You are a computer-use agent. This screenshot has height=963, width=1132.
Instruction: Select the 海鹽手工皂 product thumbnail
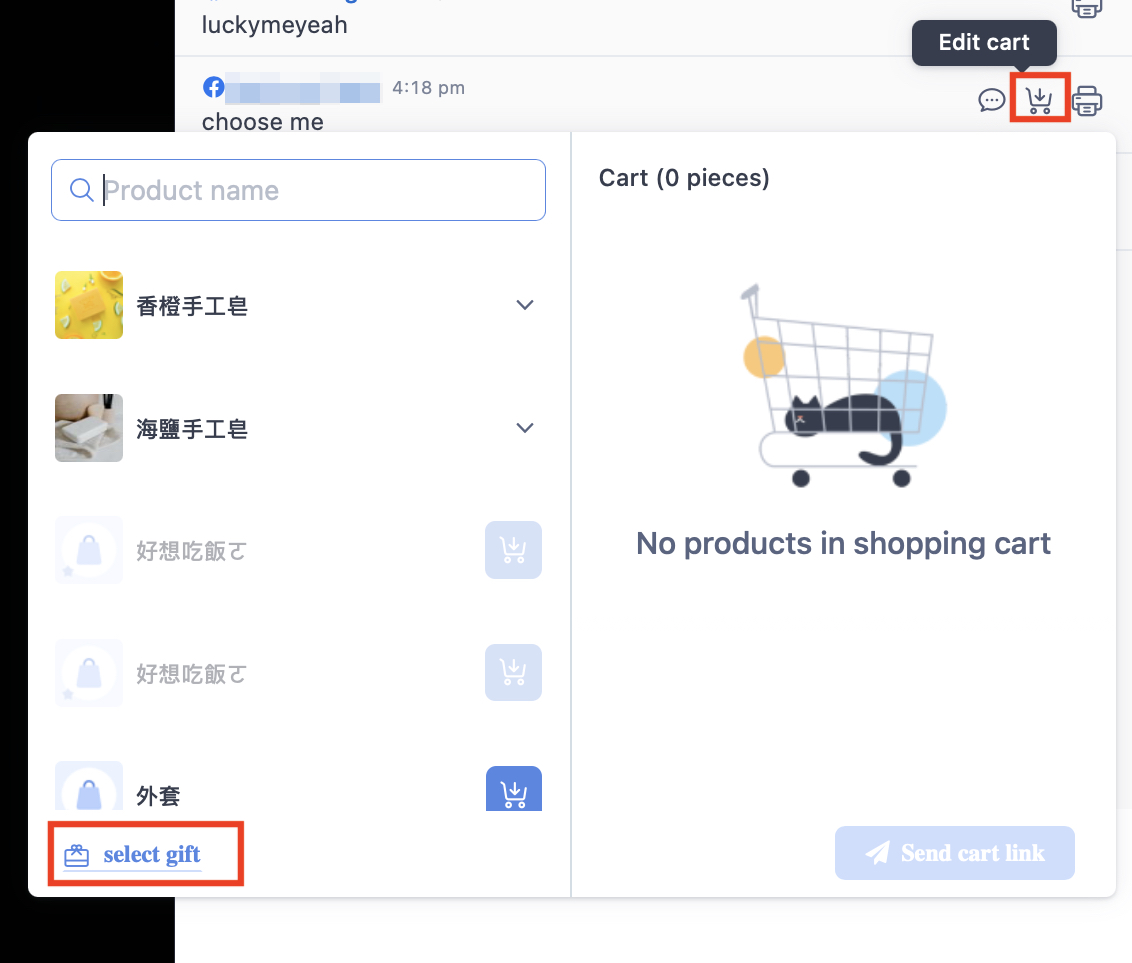click(89, 427)
